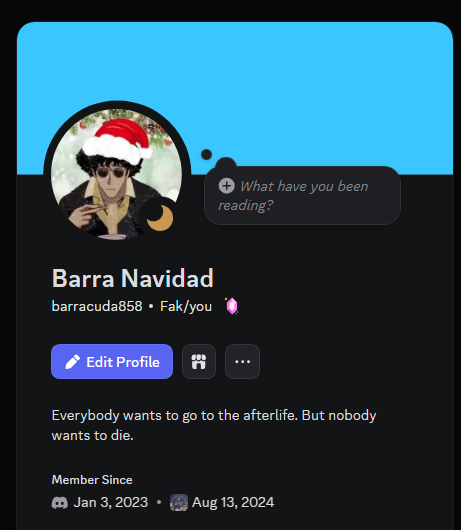Click the server icon beside Aug 13, 2024
461x530 pixels.
click(x=179, y=502)
